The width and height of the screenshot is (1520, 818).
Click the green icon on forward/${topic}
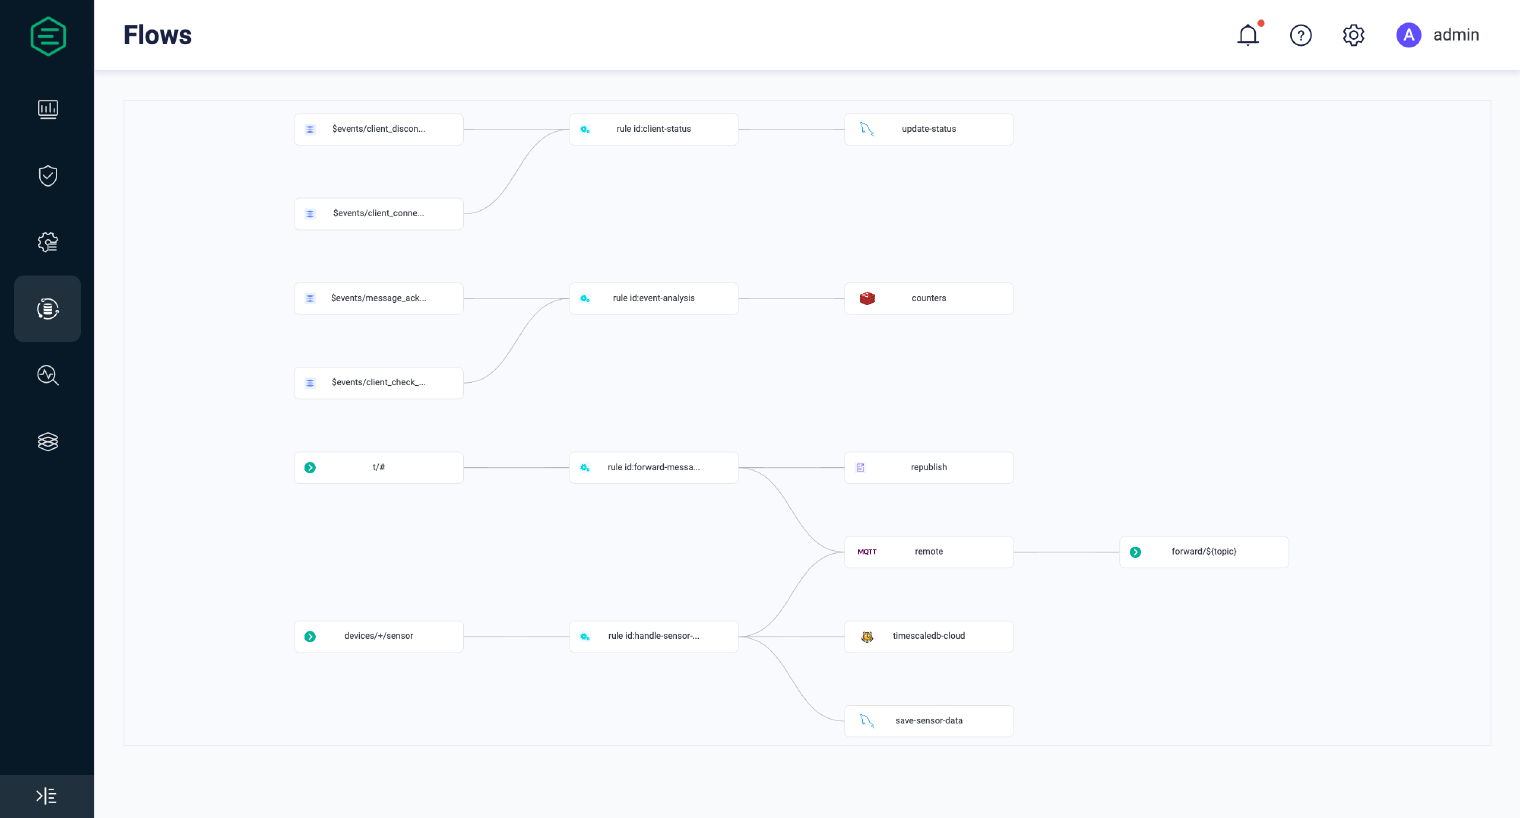1135,552
